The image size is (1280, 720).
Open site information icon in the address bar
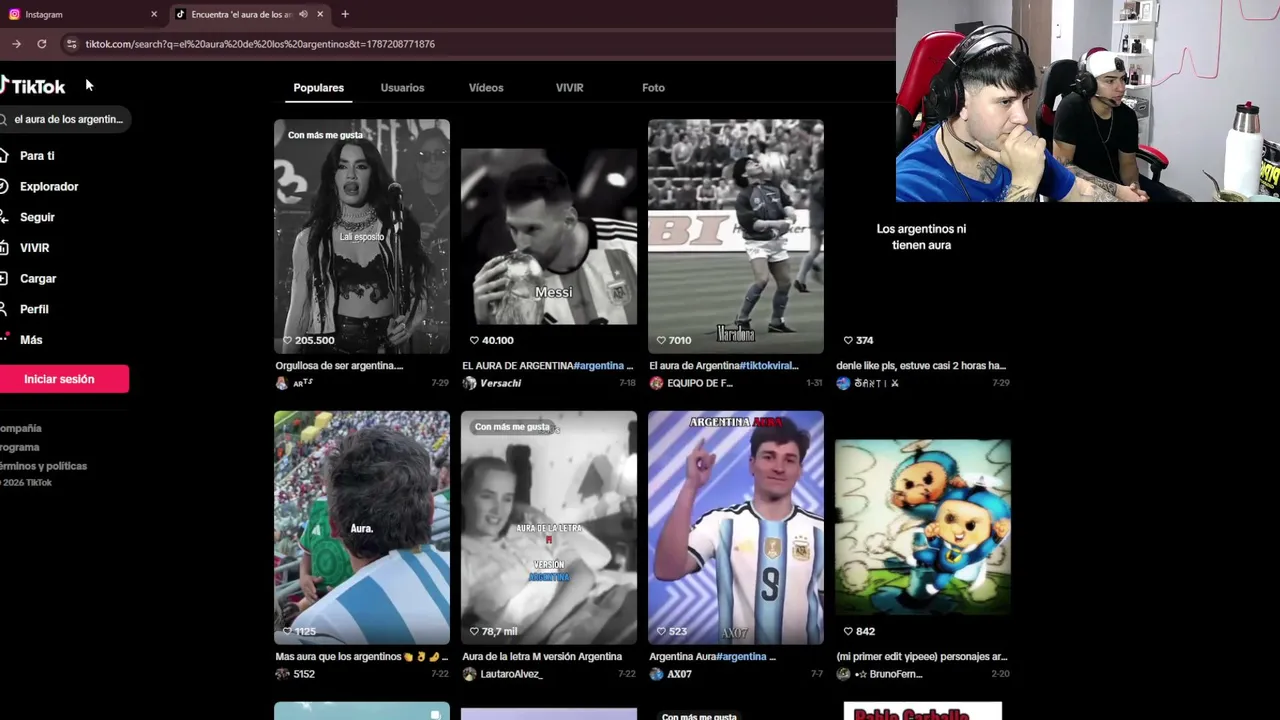pyautogui.click(x=71, y=44)
